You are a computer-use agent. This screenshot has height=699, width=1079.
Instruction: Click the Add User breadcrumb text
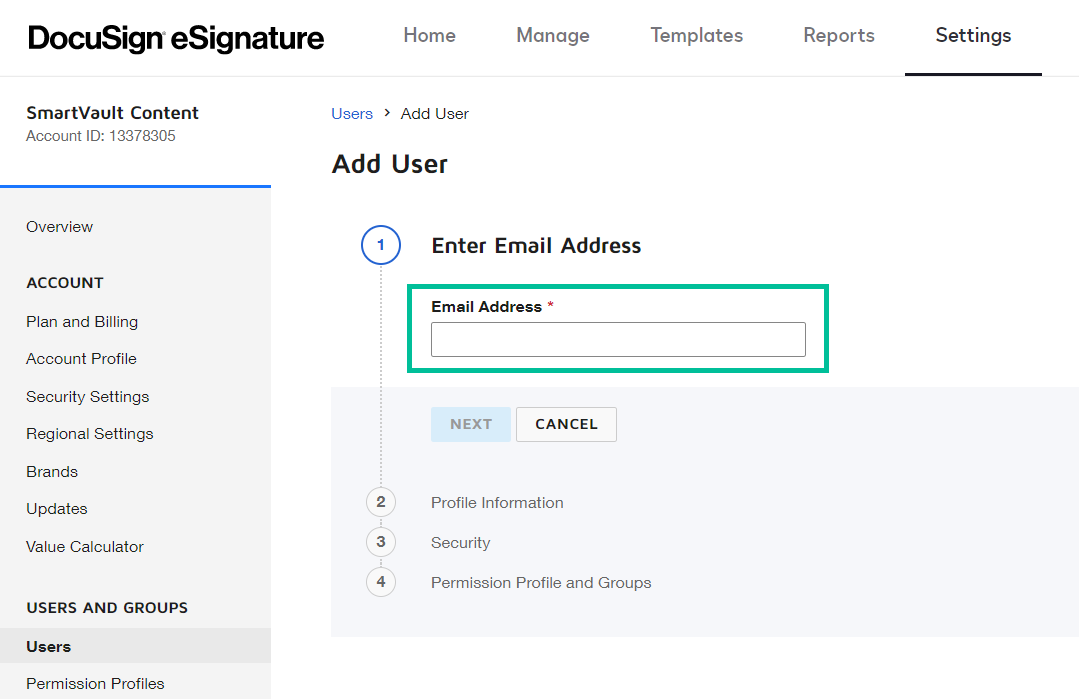coord(434,114)
